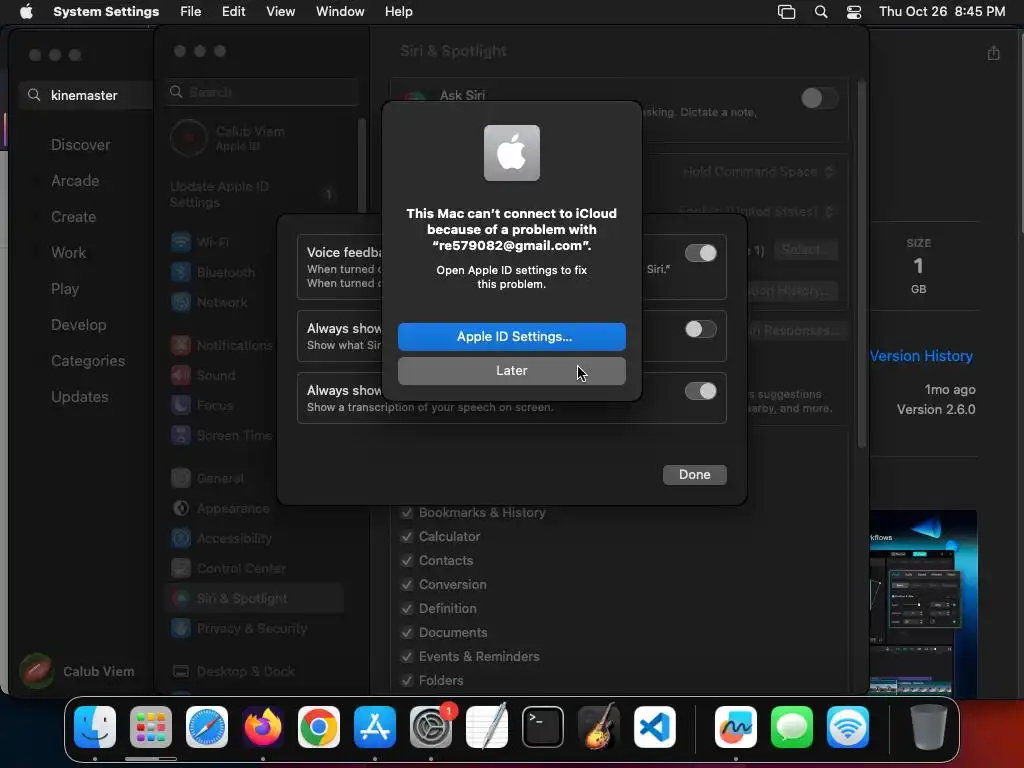This screenshot has width=1024, height=768.
Task: Open the Trash in the Dock
Action: 929,727
